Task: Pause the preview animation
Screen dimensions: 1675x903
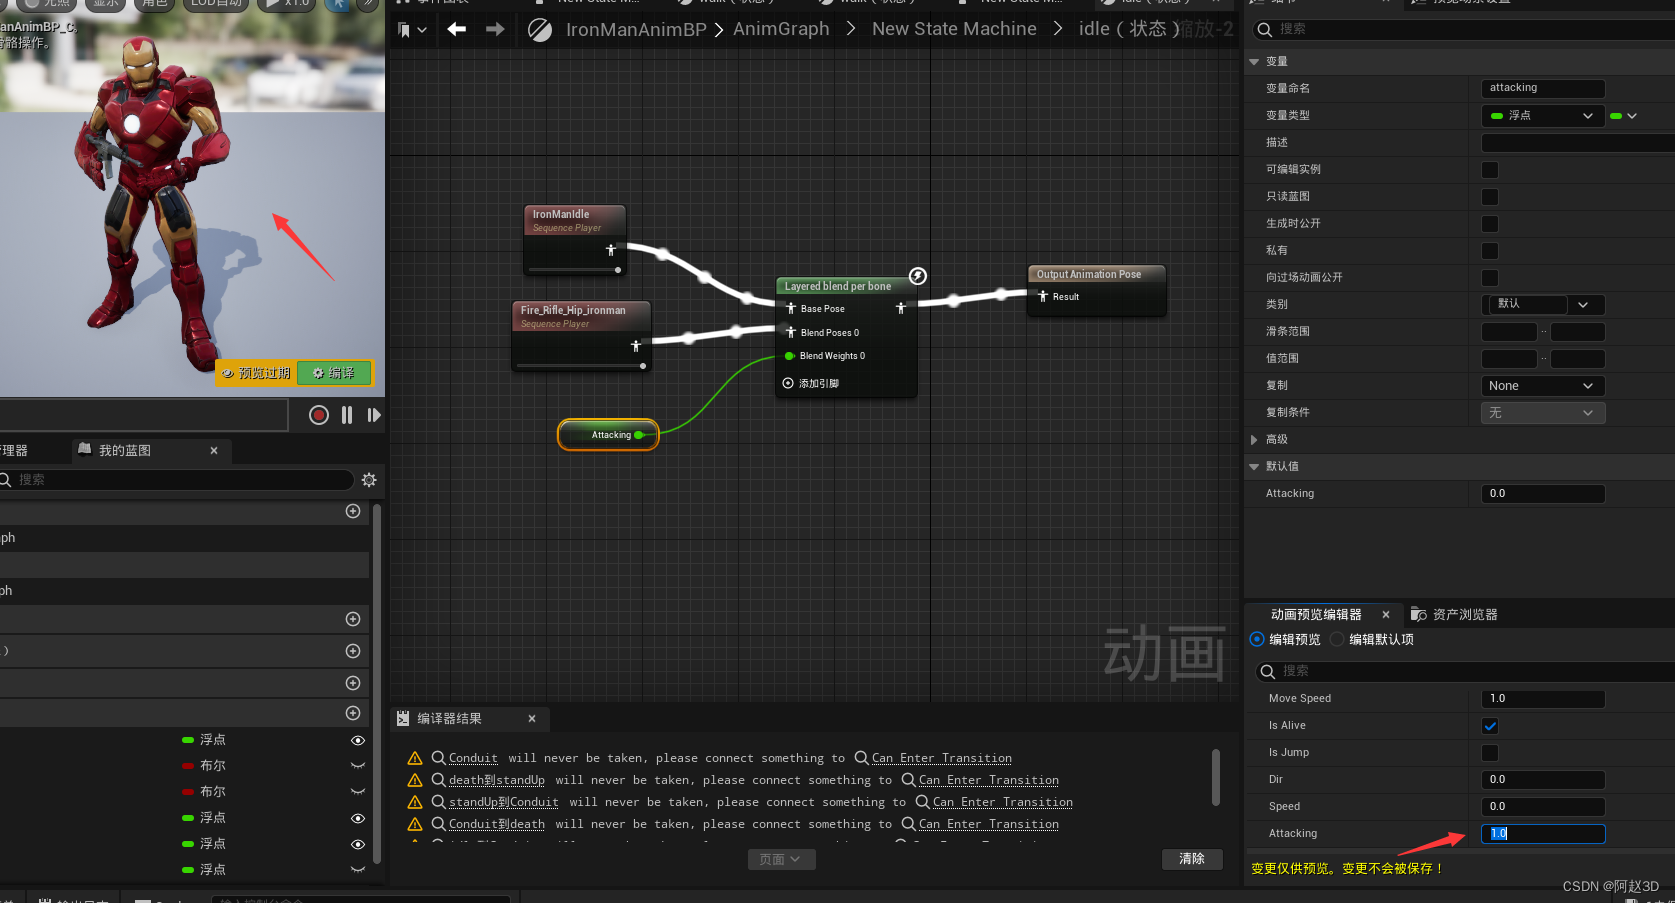Action: [347, 415]
